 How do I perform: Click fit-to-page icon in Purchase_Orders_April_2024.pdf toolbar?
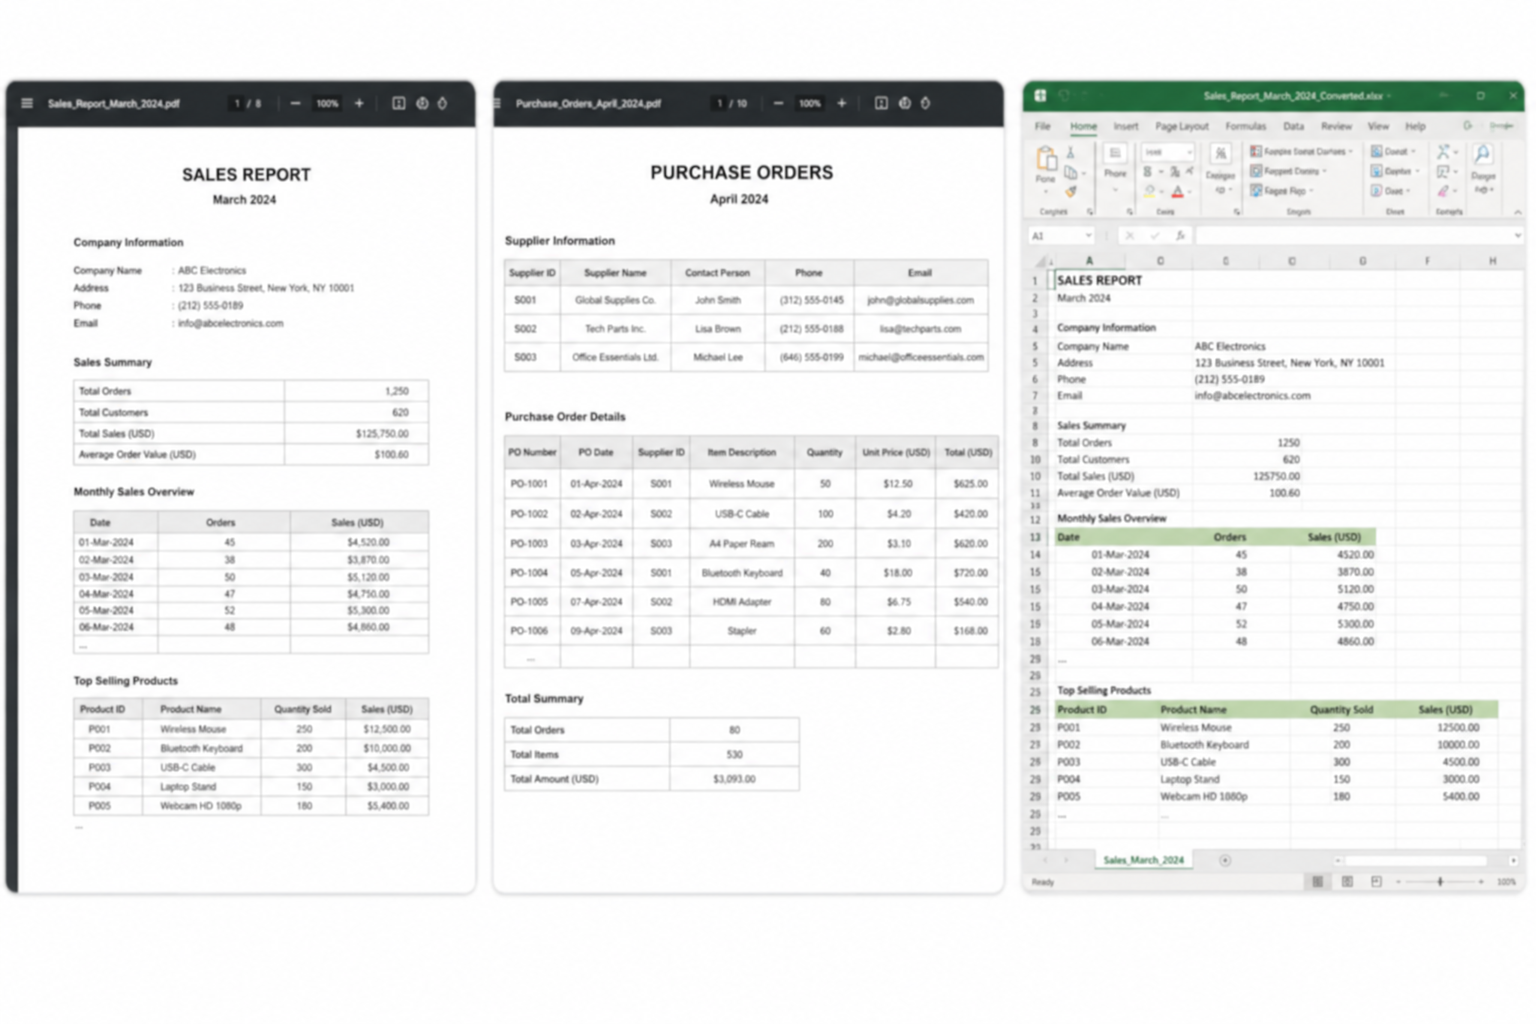(x=881, y=103)
